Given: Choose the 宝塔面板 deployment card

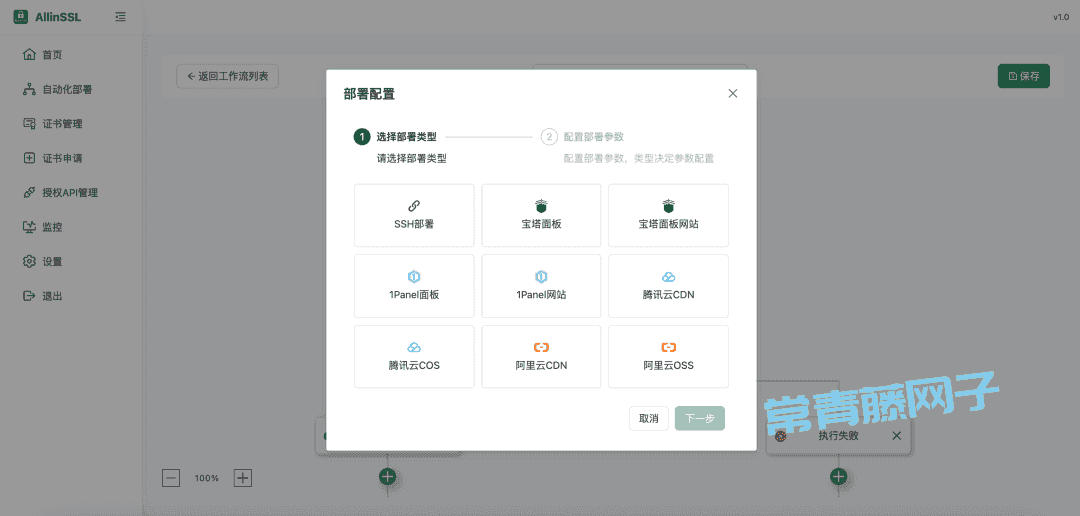Looking at the screenshot, I should click(x=541, y=215).
